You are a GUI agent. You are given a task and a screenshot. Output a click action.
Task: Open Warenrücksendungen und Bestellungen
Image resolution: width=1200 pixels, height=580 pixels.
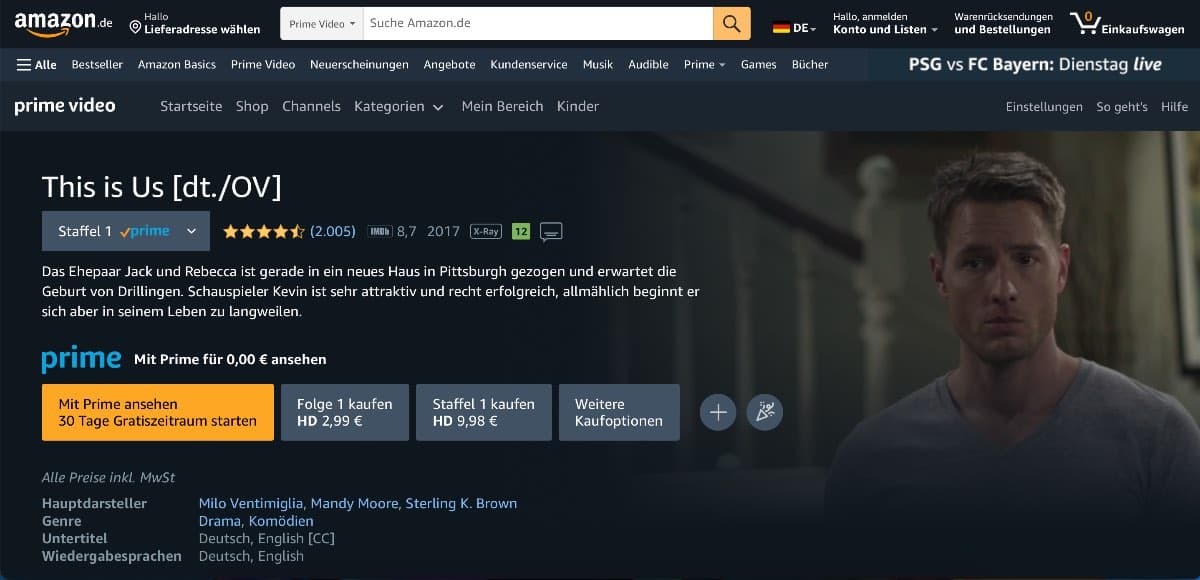pos(1003,23)
